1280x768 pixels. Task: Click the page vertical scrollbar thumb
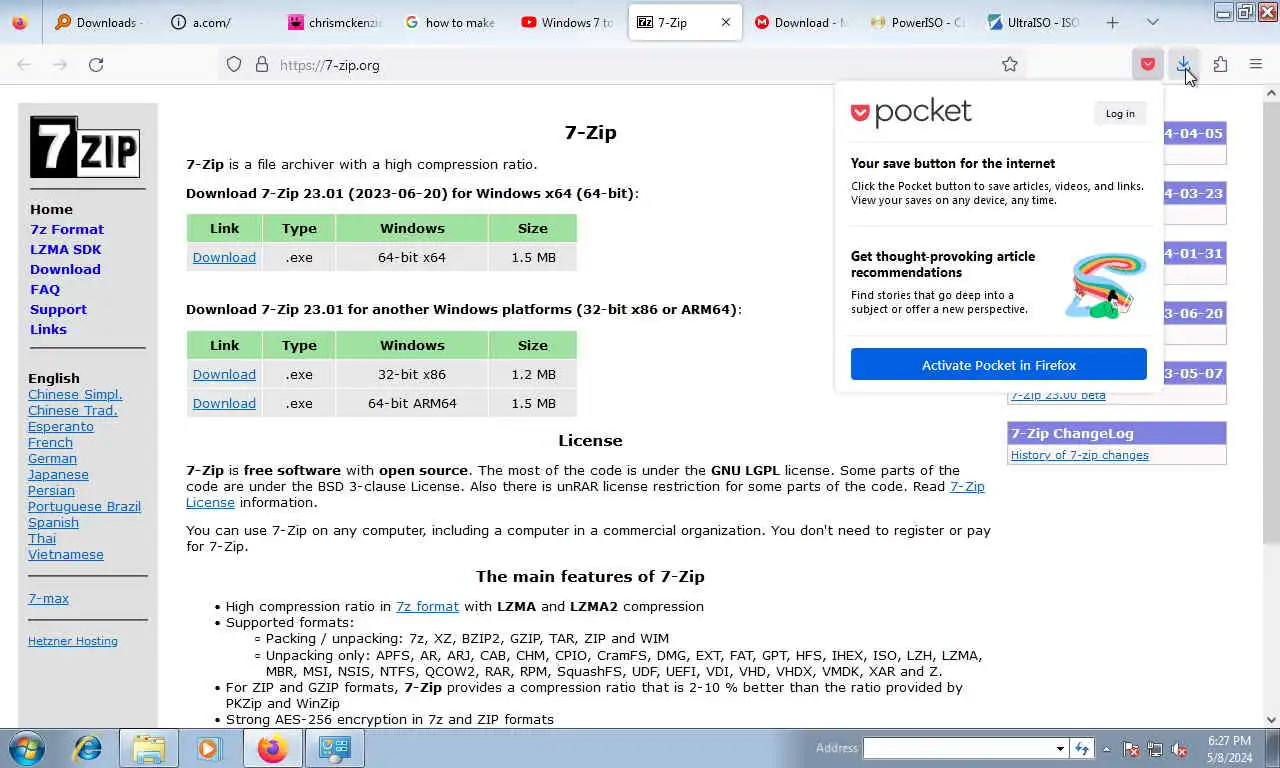1271,324
